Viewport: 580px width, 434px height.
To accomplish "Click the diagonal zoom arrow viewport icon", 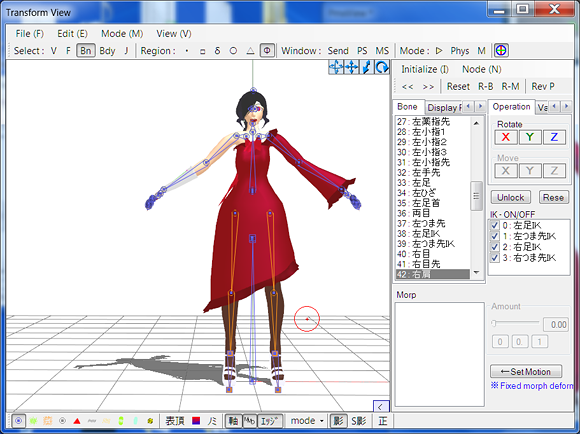I will [366, 67].
